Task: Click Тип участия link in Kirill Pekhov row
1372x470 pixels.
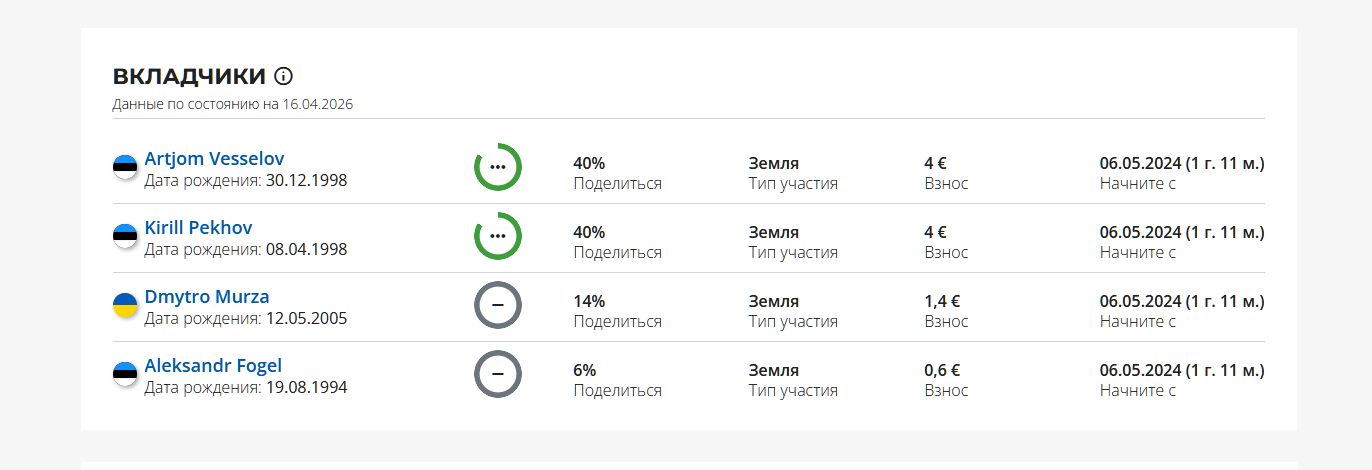Action: point(793,252)
